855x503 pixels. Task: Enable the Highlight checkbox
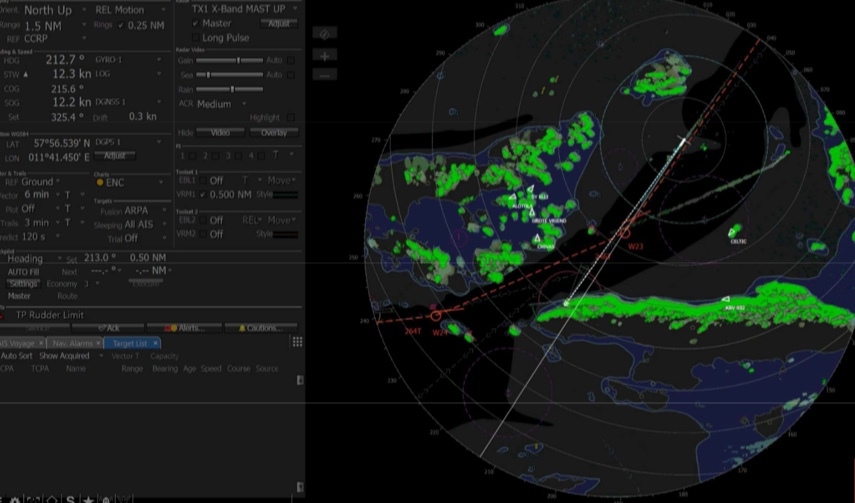tap(291, 118)
